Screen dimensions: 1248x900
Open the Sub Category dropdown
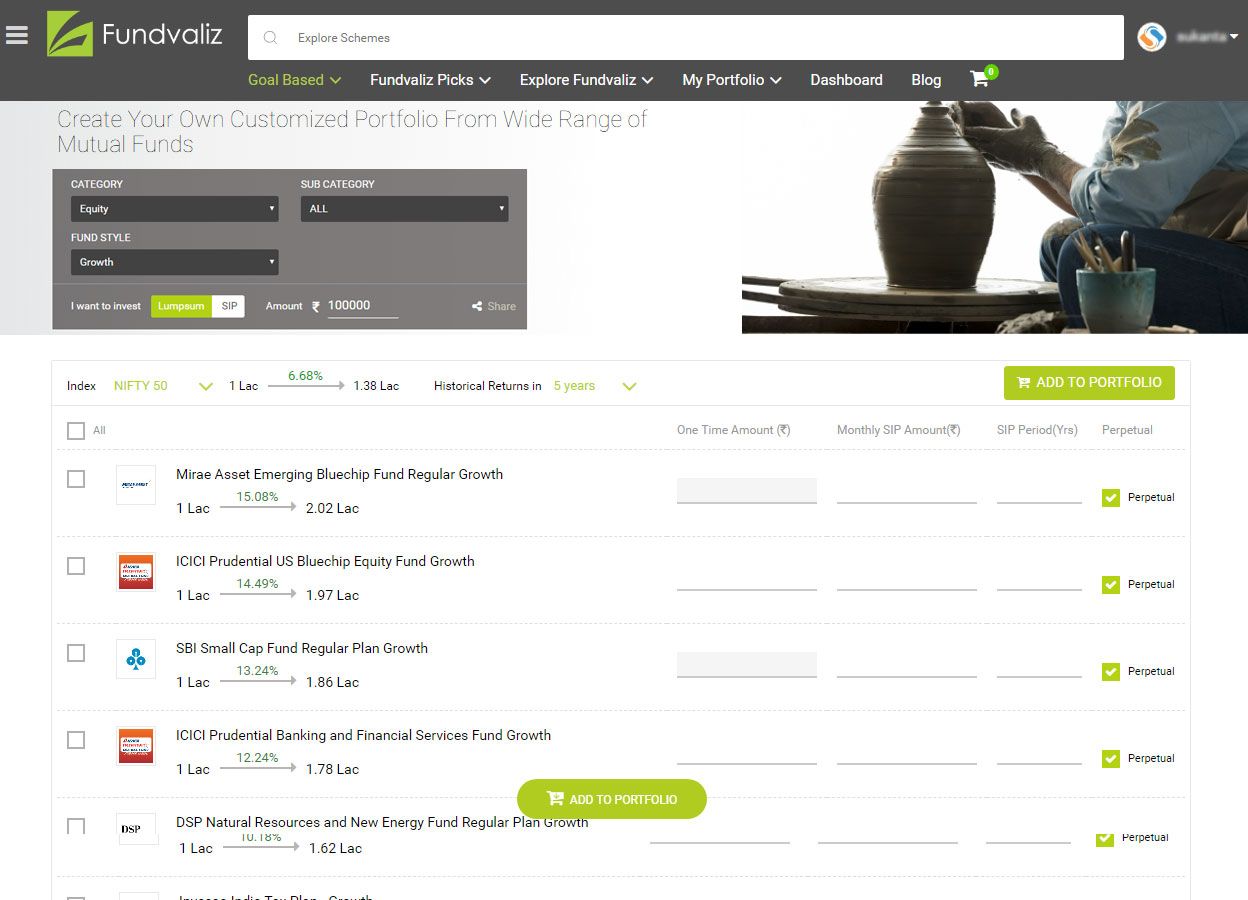click(x=405, y=209)
